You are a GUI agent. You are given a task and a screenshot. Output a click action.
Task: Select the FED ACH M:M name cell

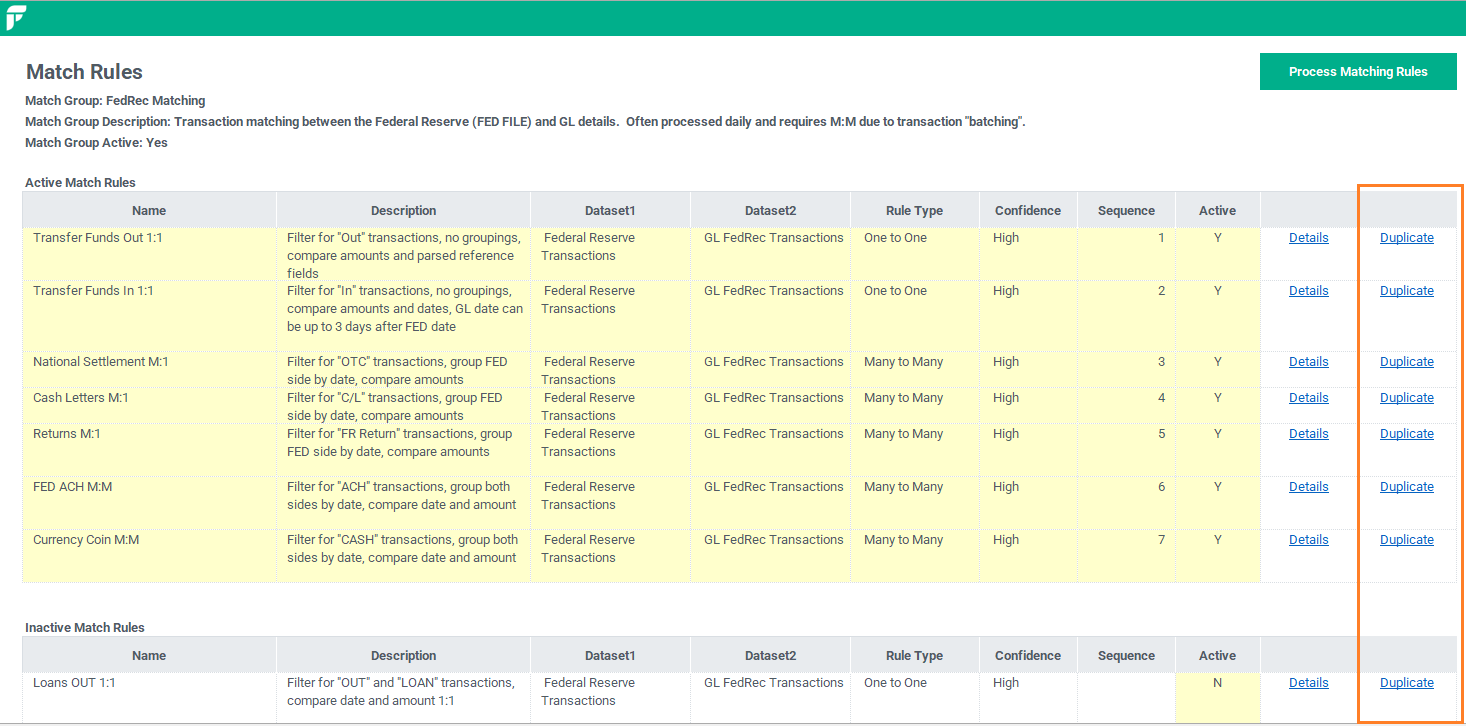pyautogui.click(x=149, y=503)
